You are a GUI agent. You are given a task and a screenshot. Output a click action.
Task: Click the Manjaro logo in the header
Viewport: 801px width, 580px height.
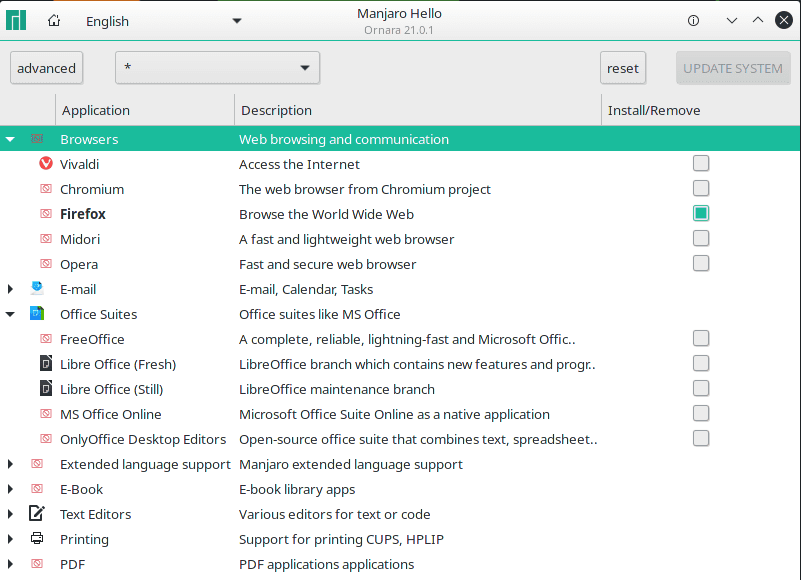(x=16, y=19)
